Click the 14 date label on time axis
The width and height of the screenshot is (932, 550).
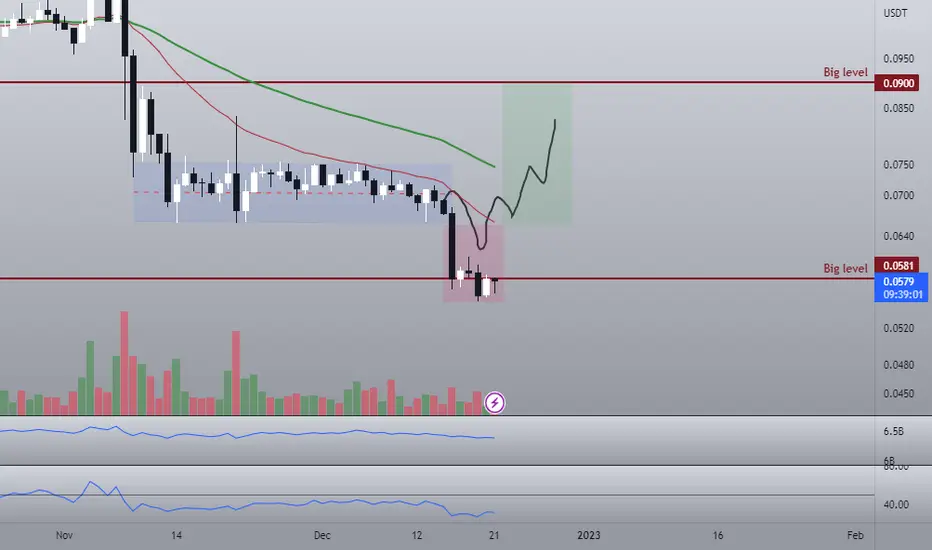176,535
